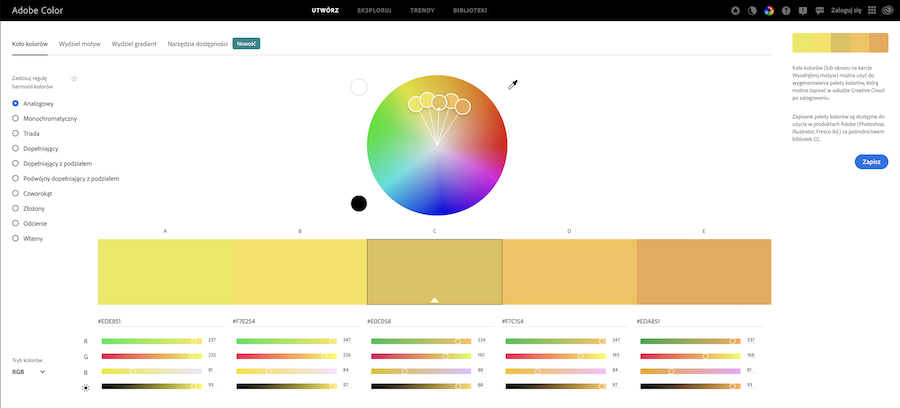Click swatch A's R slider (237)
Viewport: 900px width, 408px height.
152,341
